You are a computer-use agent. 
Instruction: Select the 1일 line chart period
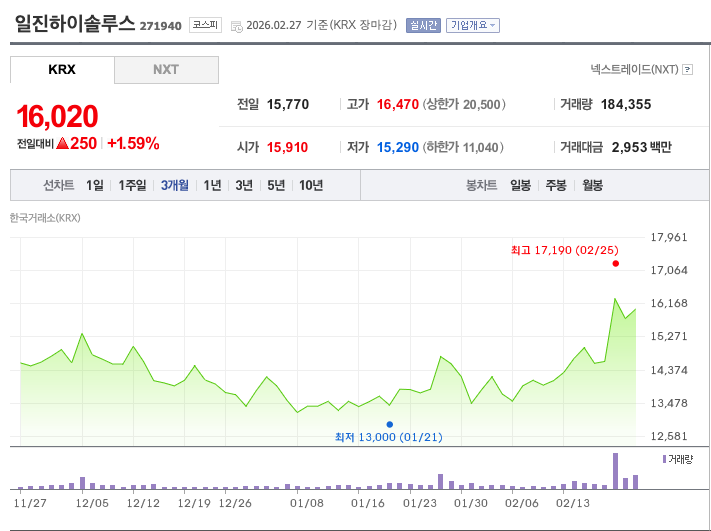pyautogui.click(x=95, y=185)
